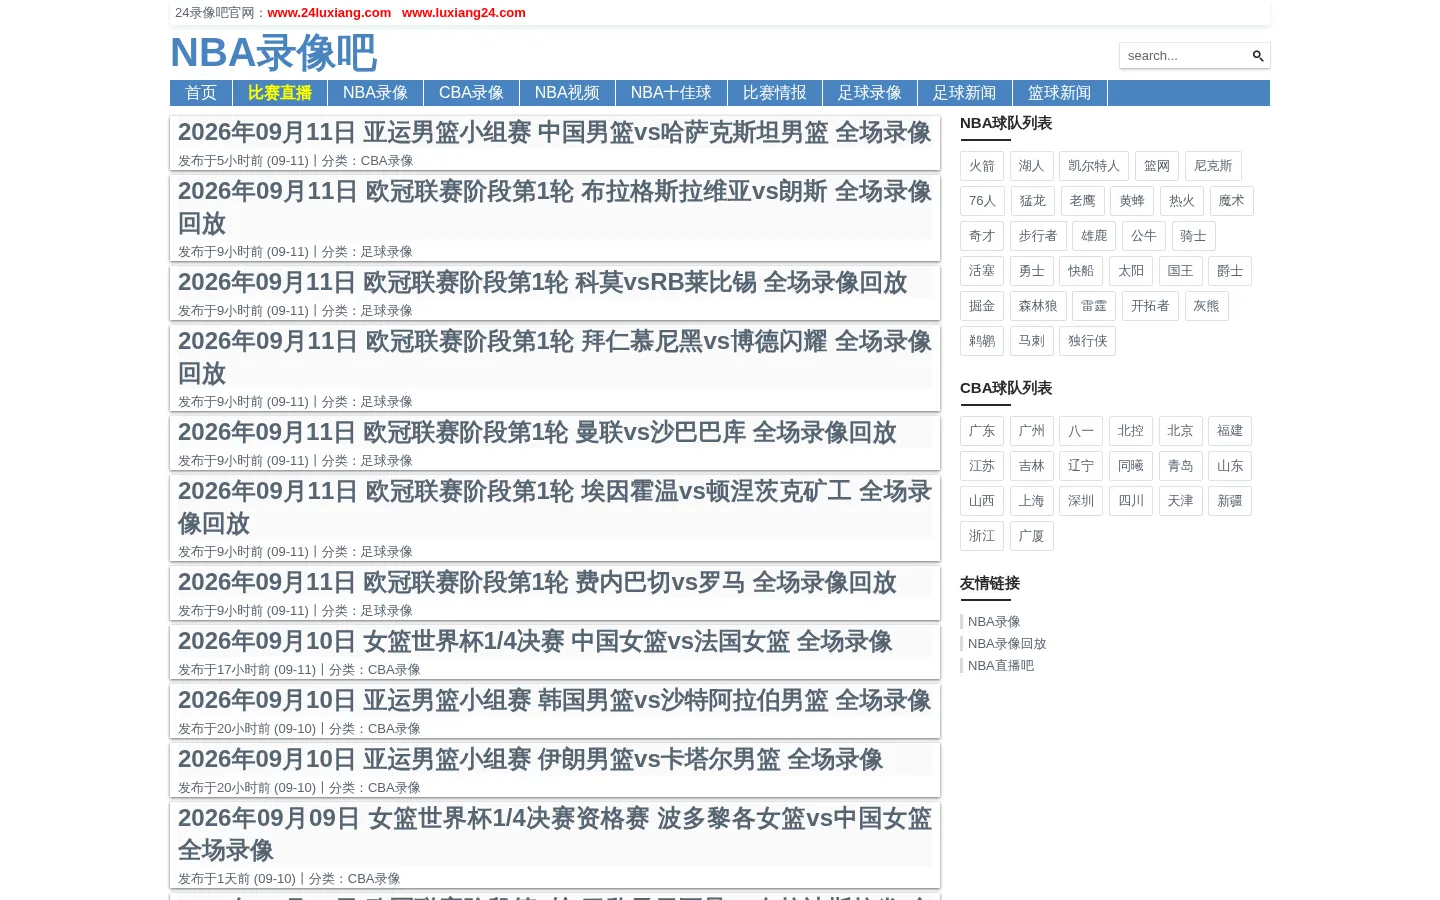Open 足球新闻 in the navigation bar
This screenshot has height=900, width=1440.
[965, 93]
